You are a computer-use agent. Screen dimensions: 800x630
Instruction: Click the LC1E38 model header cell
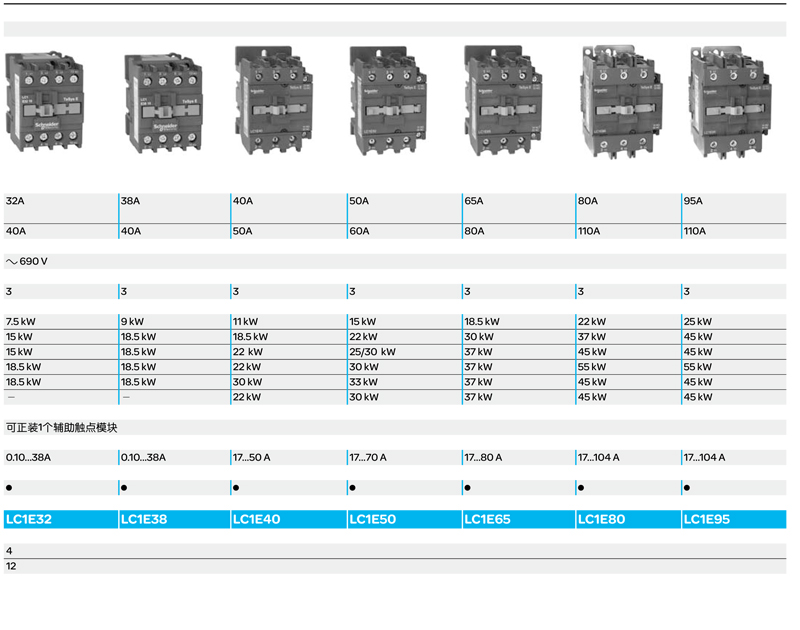coord(174,519)
